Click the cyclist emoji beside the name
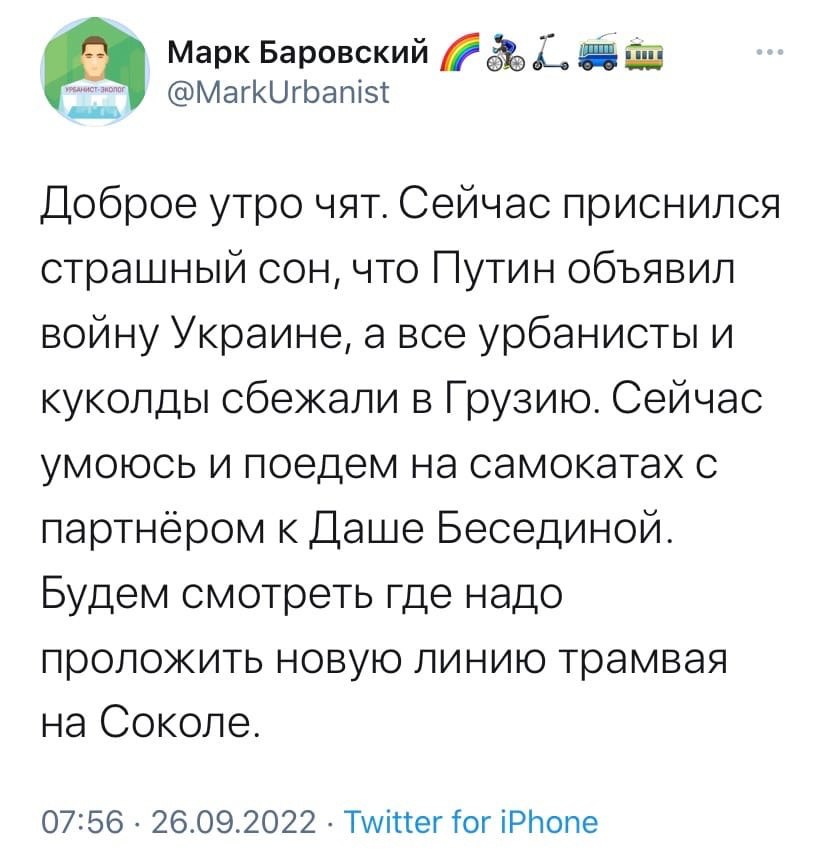The image size is (828, 868). 503,51
